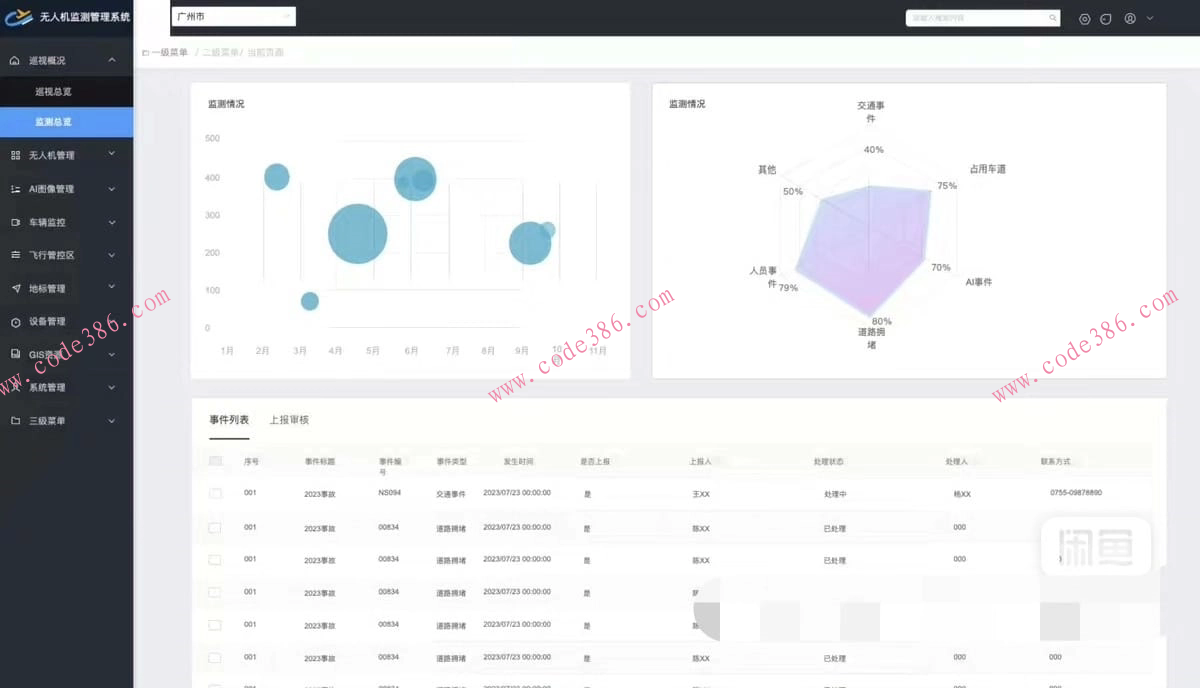The height and width of the screenshot is (688, 1200).
Task: Click the message icon in top bar
Action: pyautogui.click(x=1106, y=19)
